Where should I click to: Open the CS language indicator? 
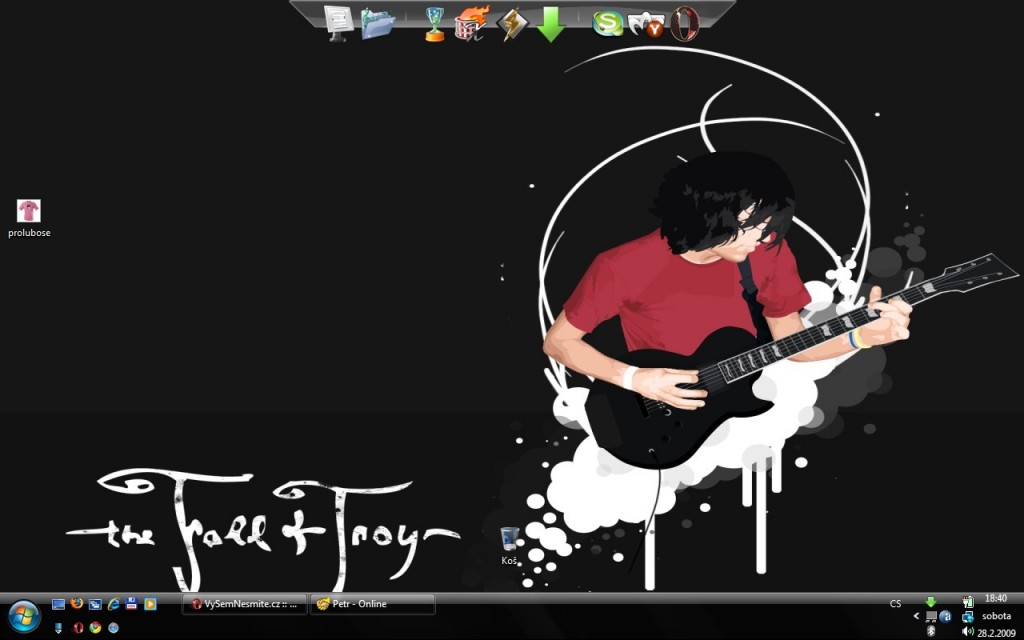[895, 603]
